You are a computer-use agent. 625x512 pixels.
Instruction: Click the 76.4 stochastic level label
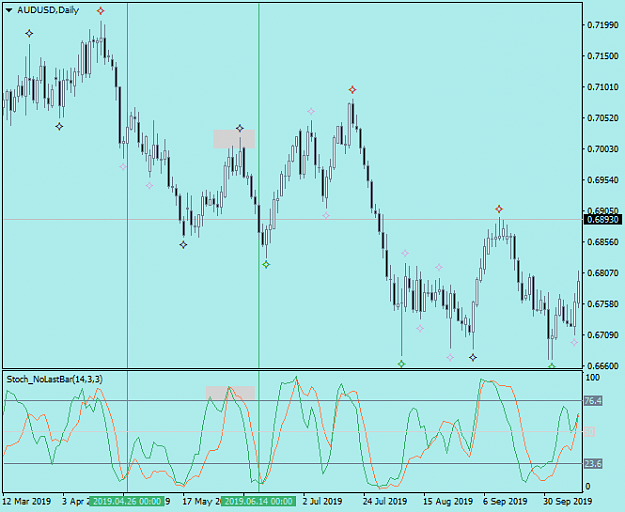point(593,401)
